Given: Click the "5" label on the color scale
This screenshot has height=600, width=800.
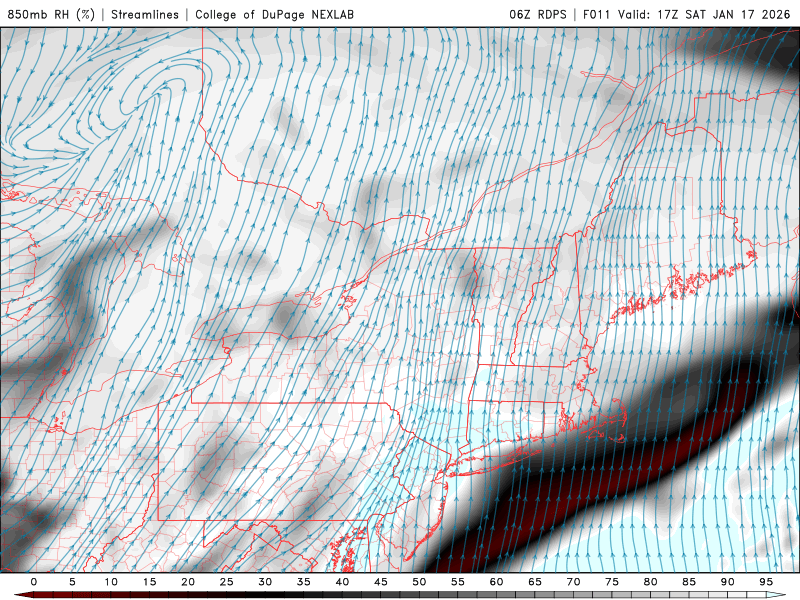Looking at the screenshot, I should (x=72, y=582).
